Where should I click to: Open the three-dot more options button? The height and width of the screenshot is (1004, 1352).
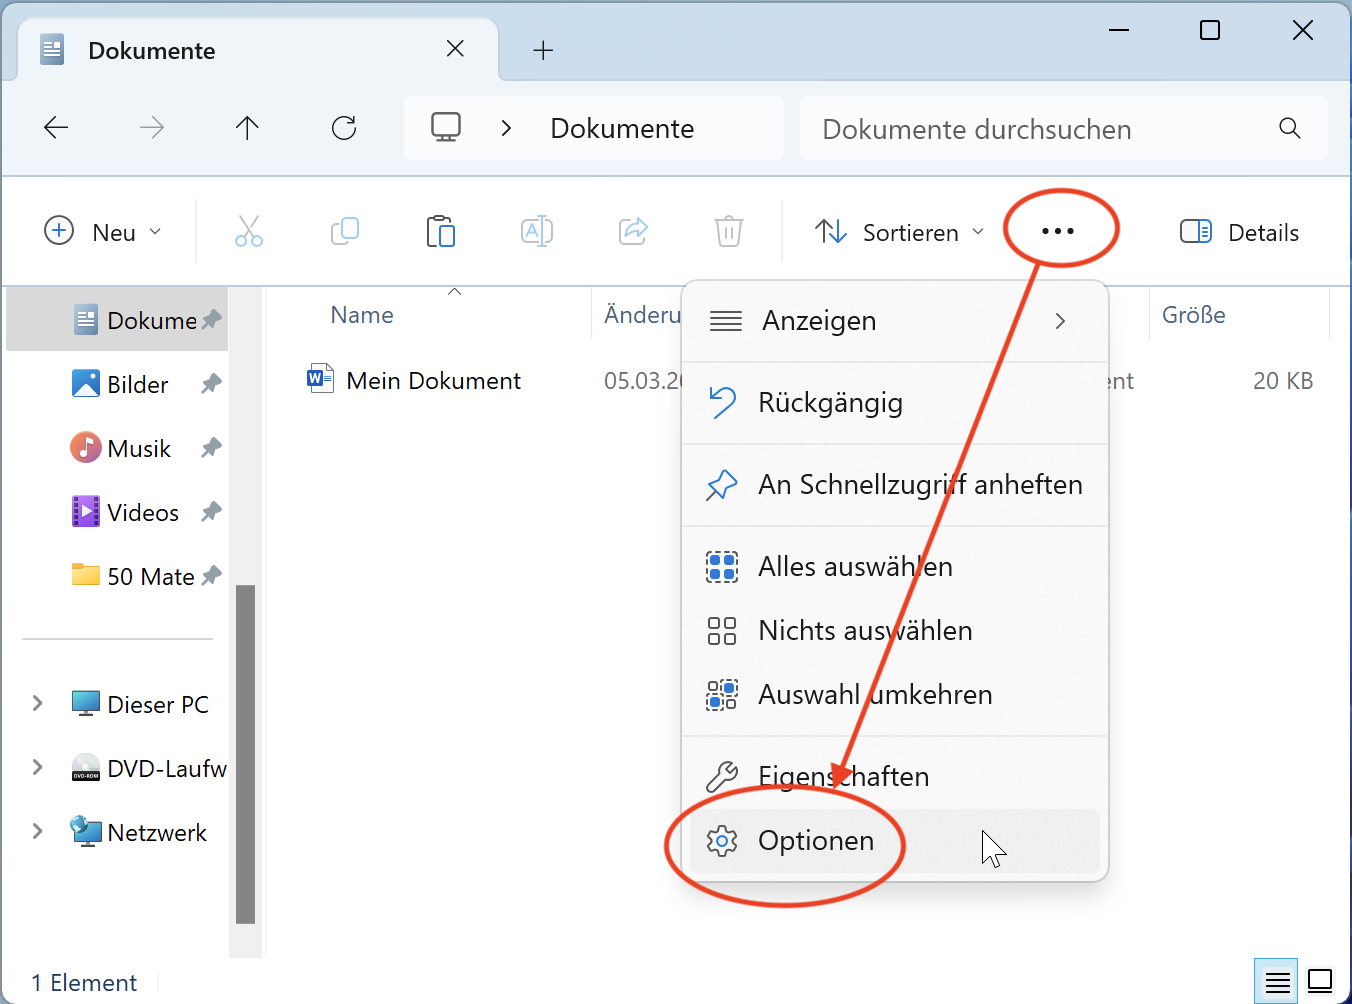point(1057,231)
